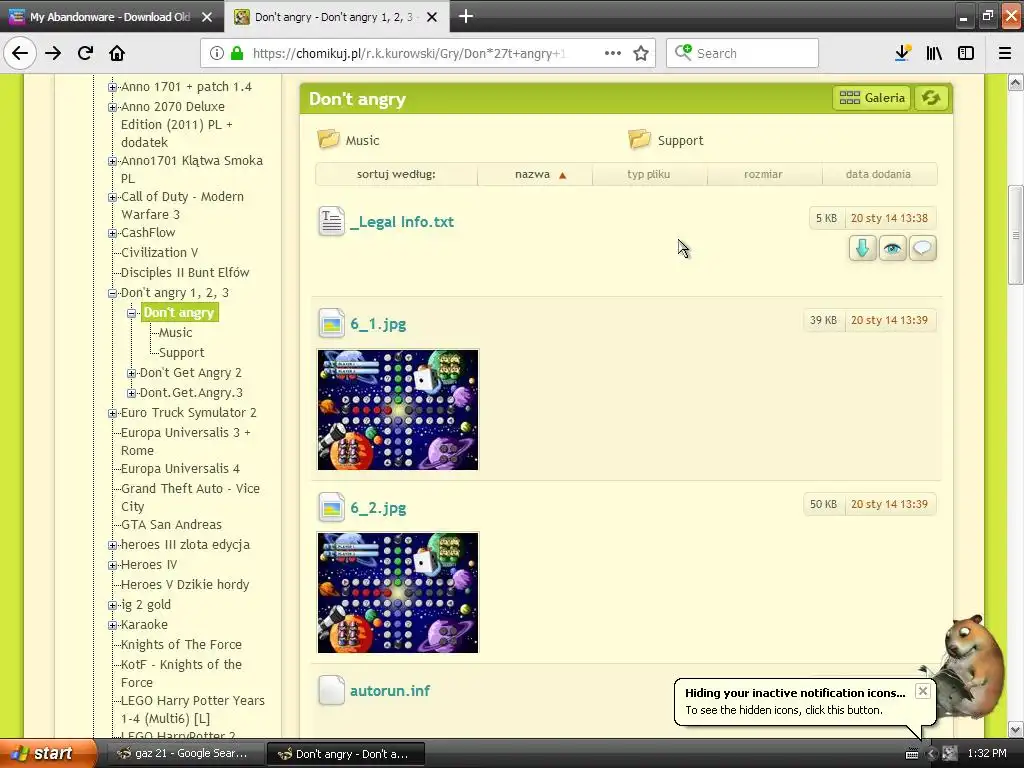Screen dimensions: 1024x768
Task: Close the My Abandonware tab
Action: pyautogui.click(x=207, y=17)
